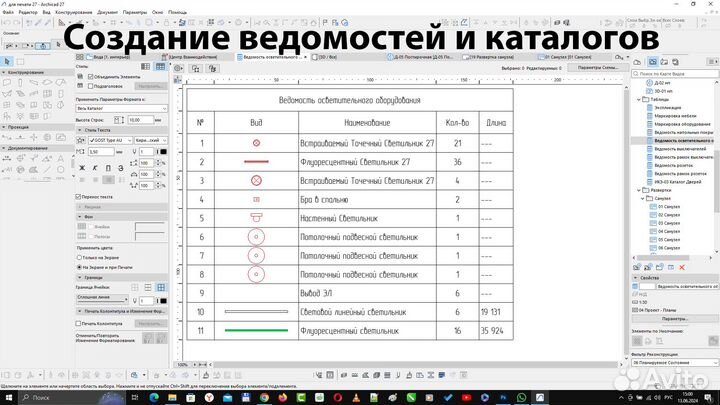720x405 pixels.
Task: Open 03 Санузел view in navigator
Action: pos(669,223)
